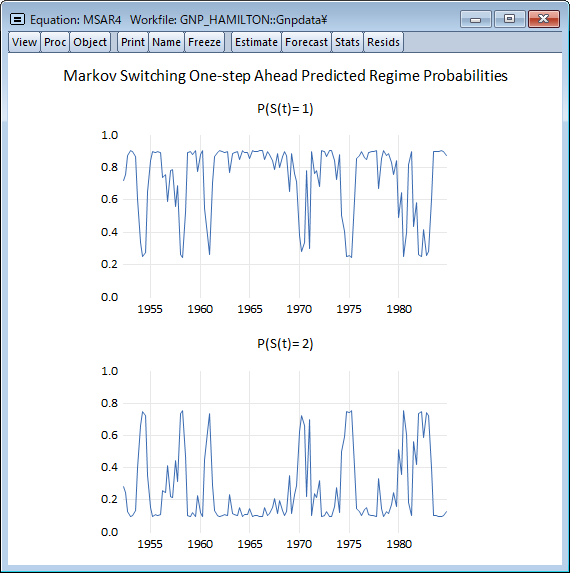
Task: Freeze the current graph view
Action: [204, 42]
